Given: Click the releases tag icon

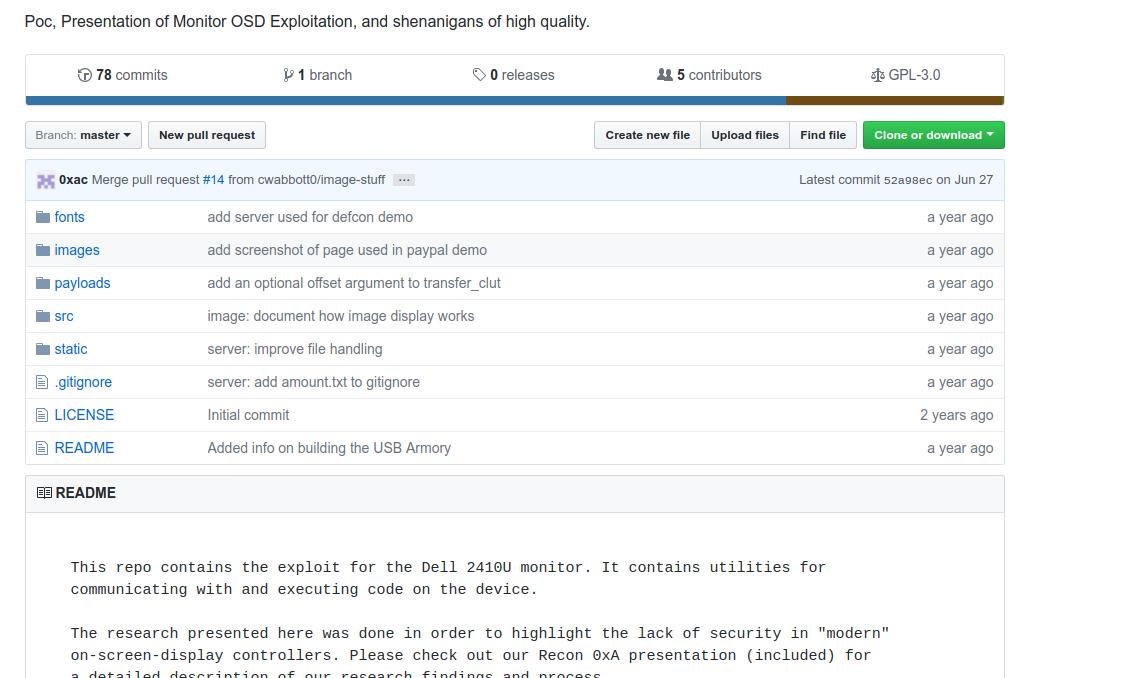Looking at the screenshot, I should [x=479, y=75].
